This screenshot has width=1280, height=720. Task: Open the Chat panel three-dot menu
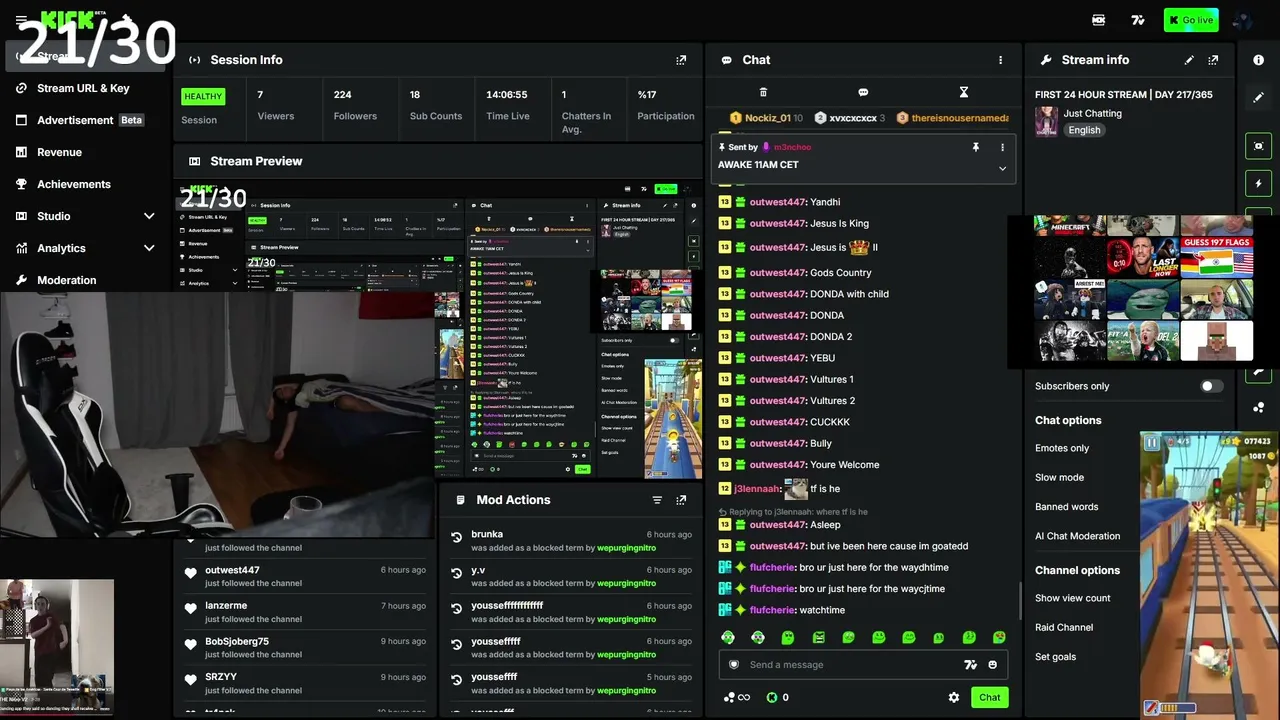pos(1000,60)
